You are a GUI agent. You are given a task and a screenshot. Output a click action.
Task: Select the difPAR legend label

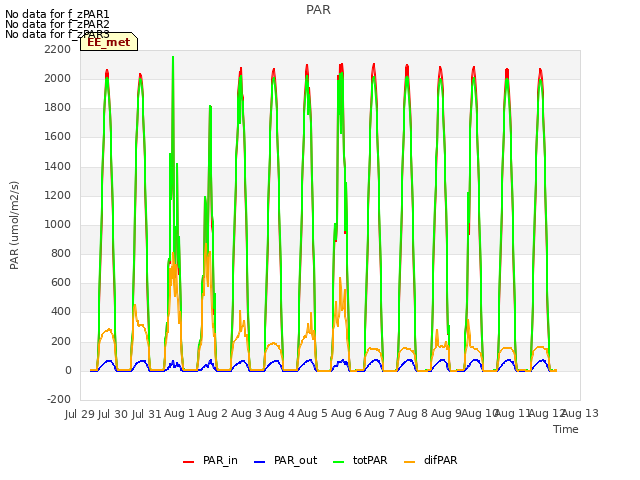click(x=440, y=460)
